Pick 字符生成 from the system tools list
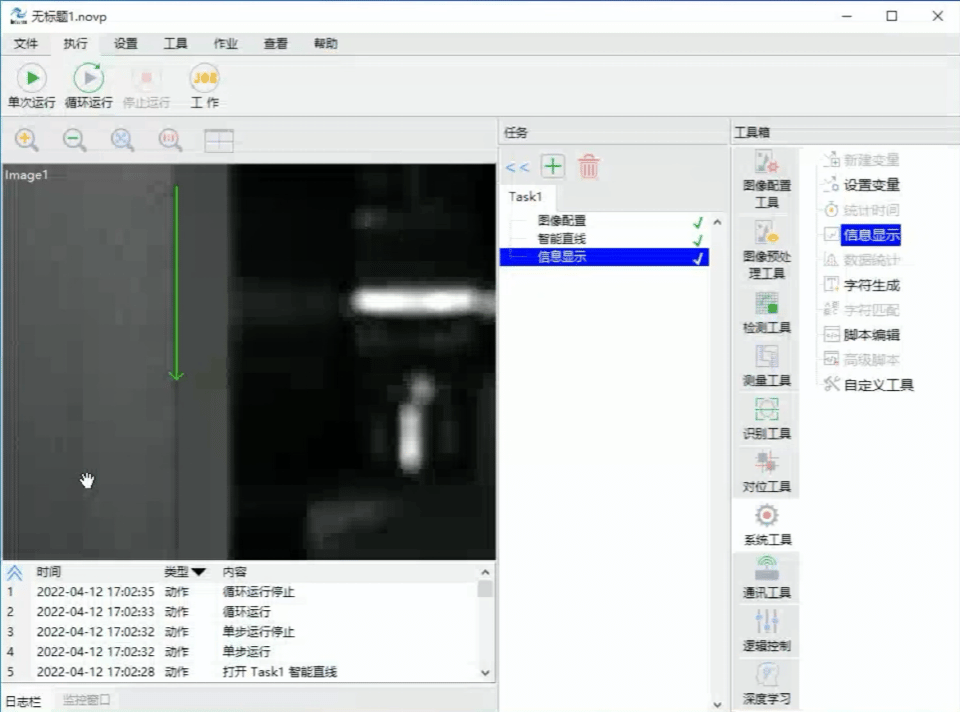Screen dimensions: 960x712 coord(870,285)
